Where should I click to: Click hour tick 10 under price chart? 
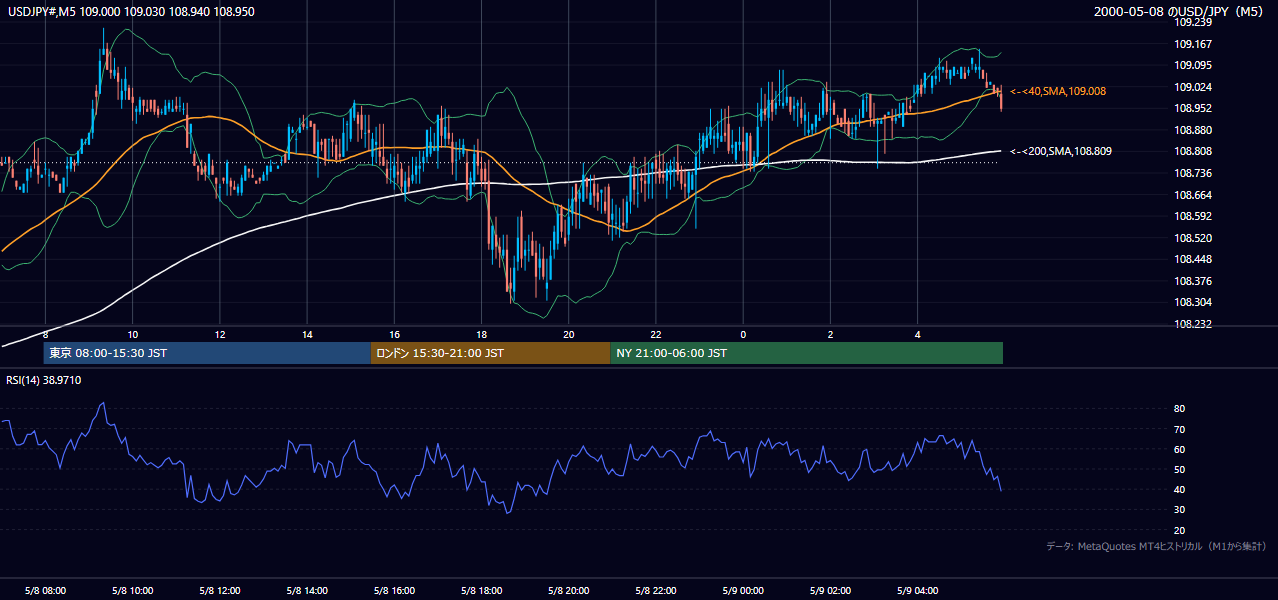(133, 334)
